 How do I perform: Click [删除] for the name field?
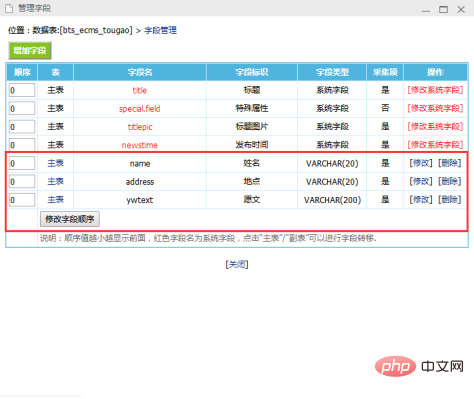tap(450, 163)
